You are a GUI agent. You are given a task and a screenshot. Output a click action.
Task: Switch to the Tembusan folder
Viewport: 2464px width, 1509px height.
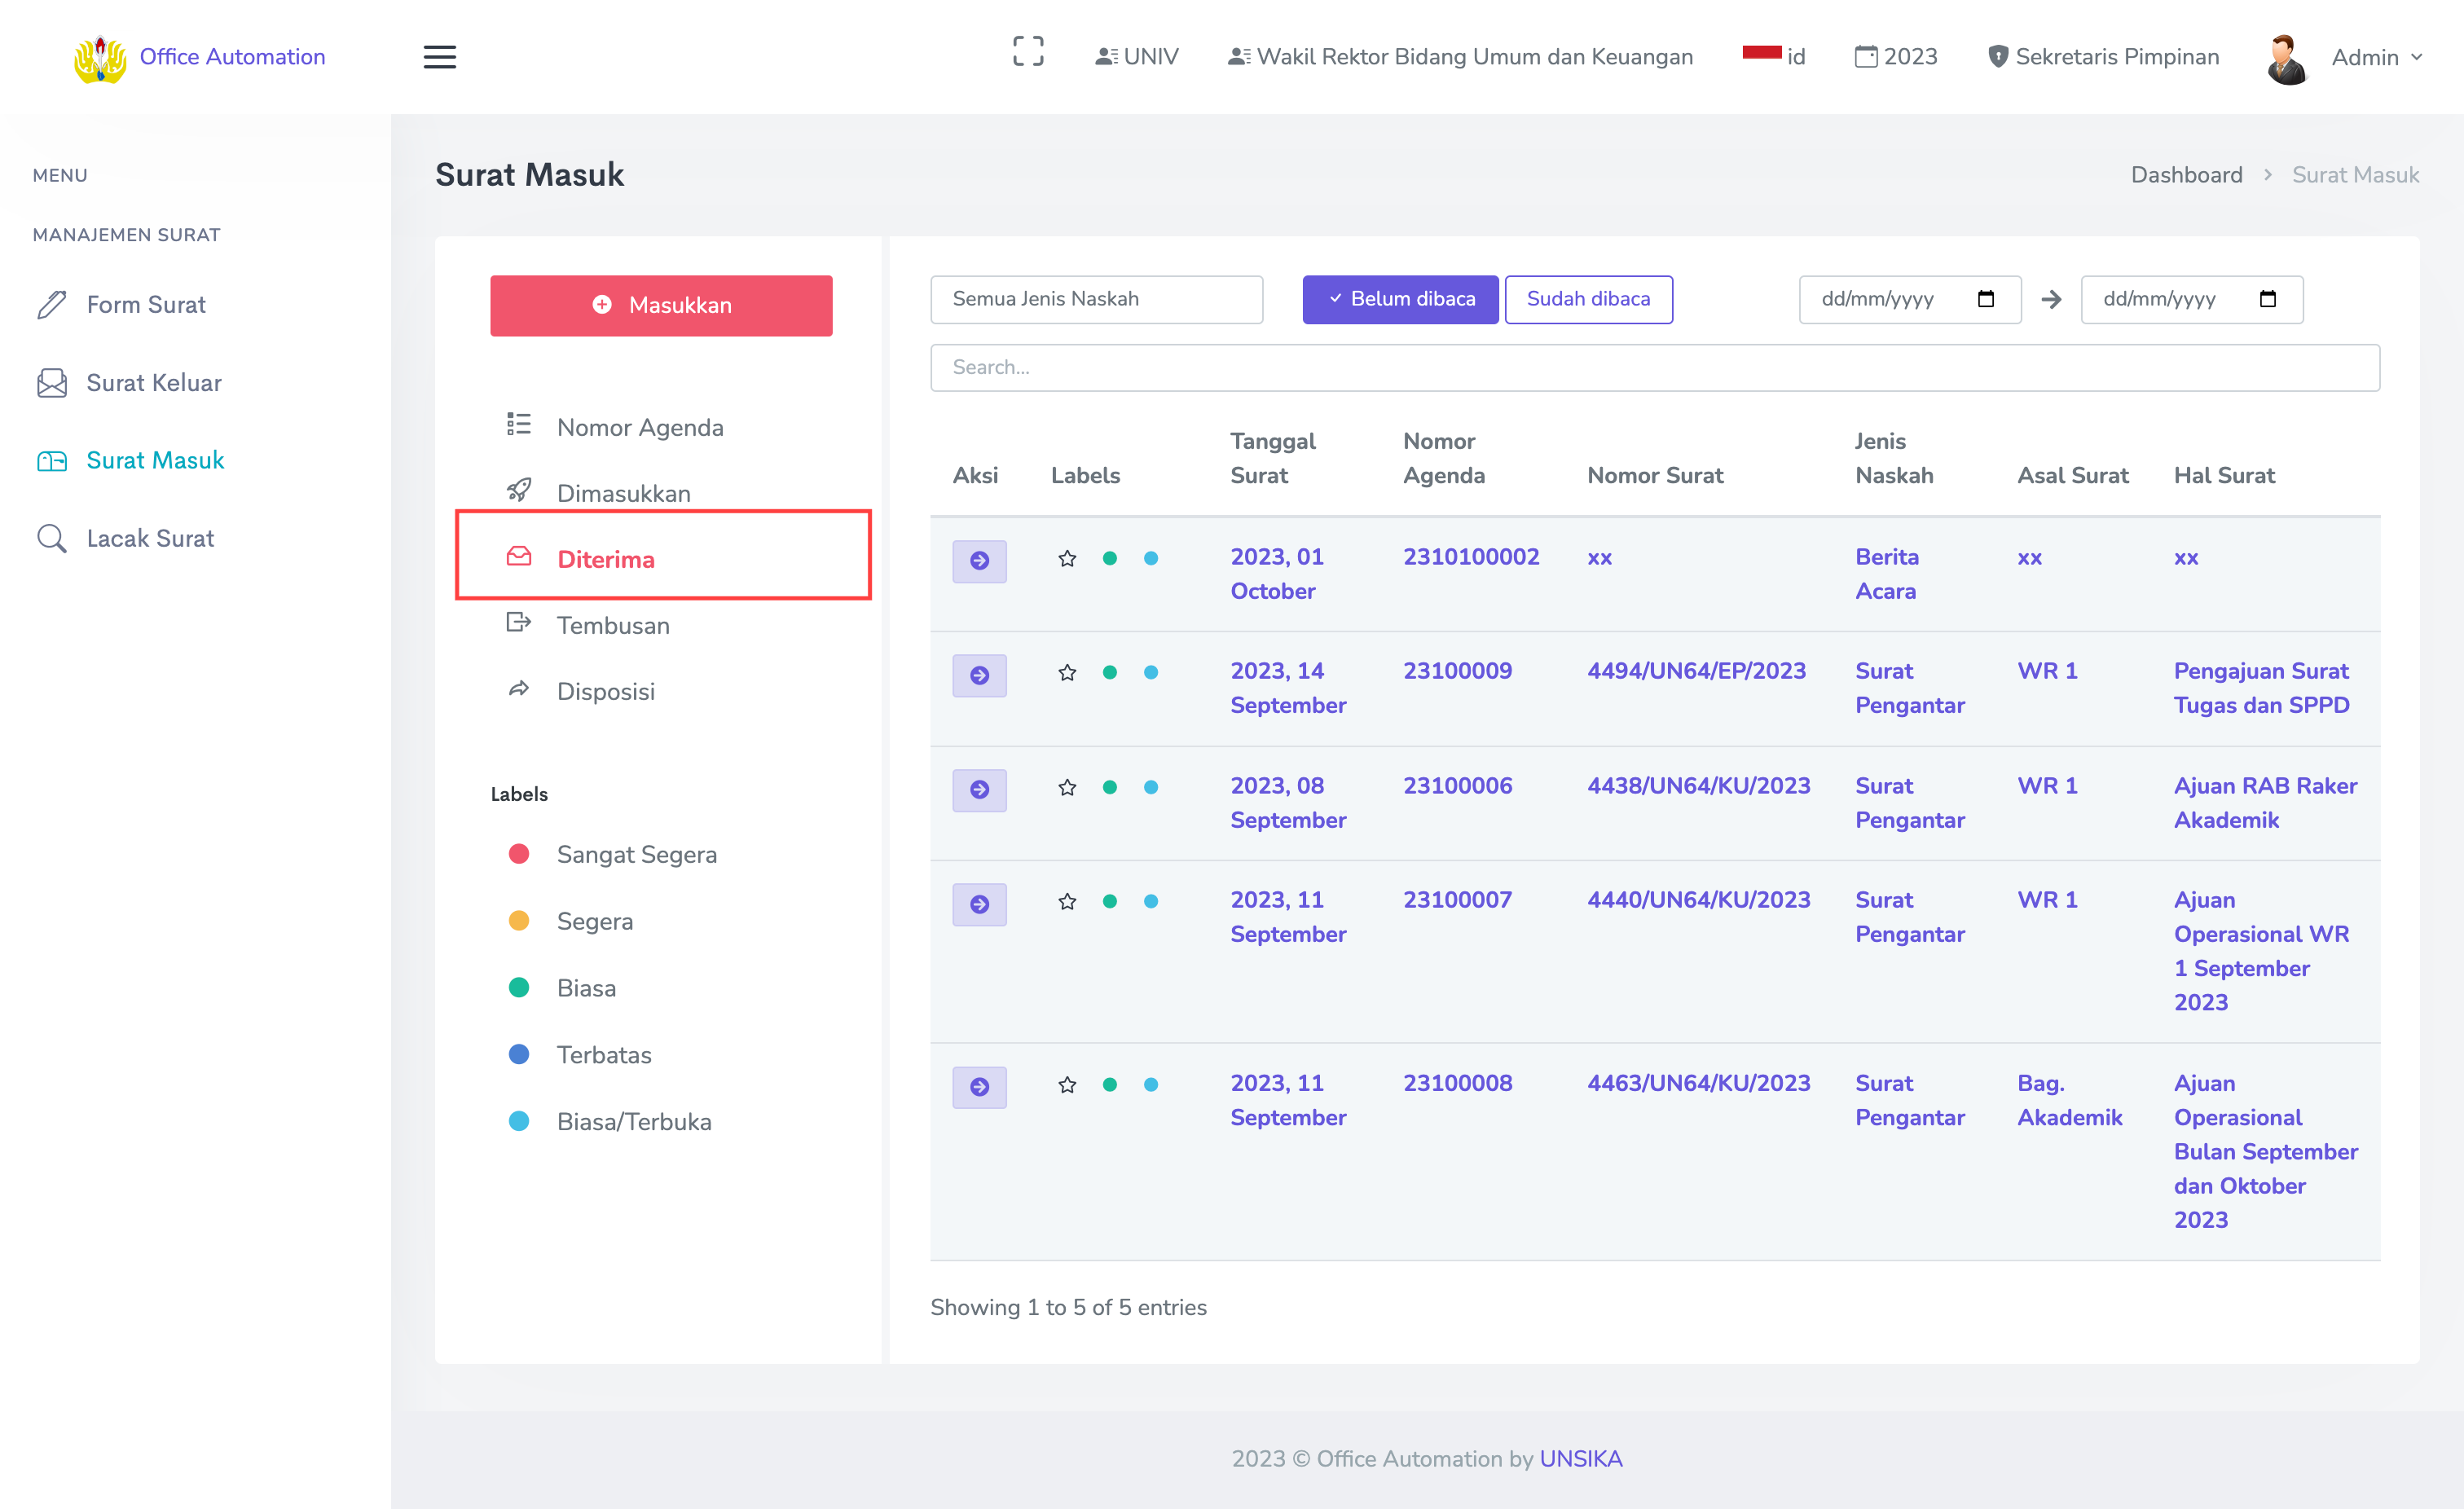pyautogui.click(x=612, y=625)
